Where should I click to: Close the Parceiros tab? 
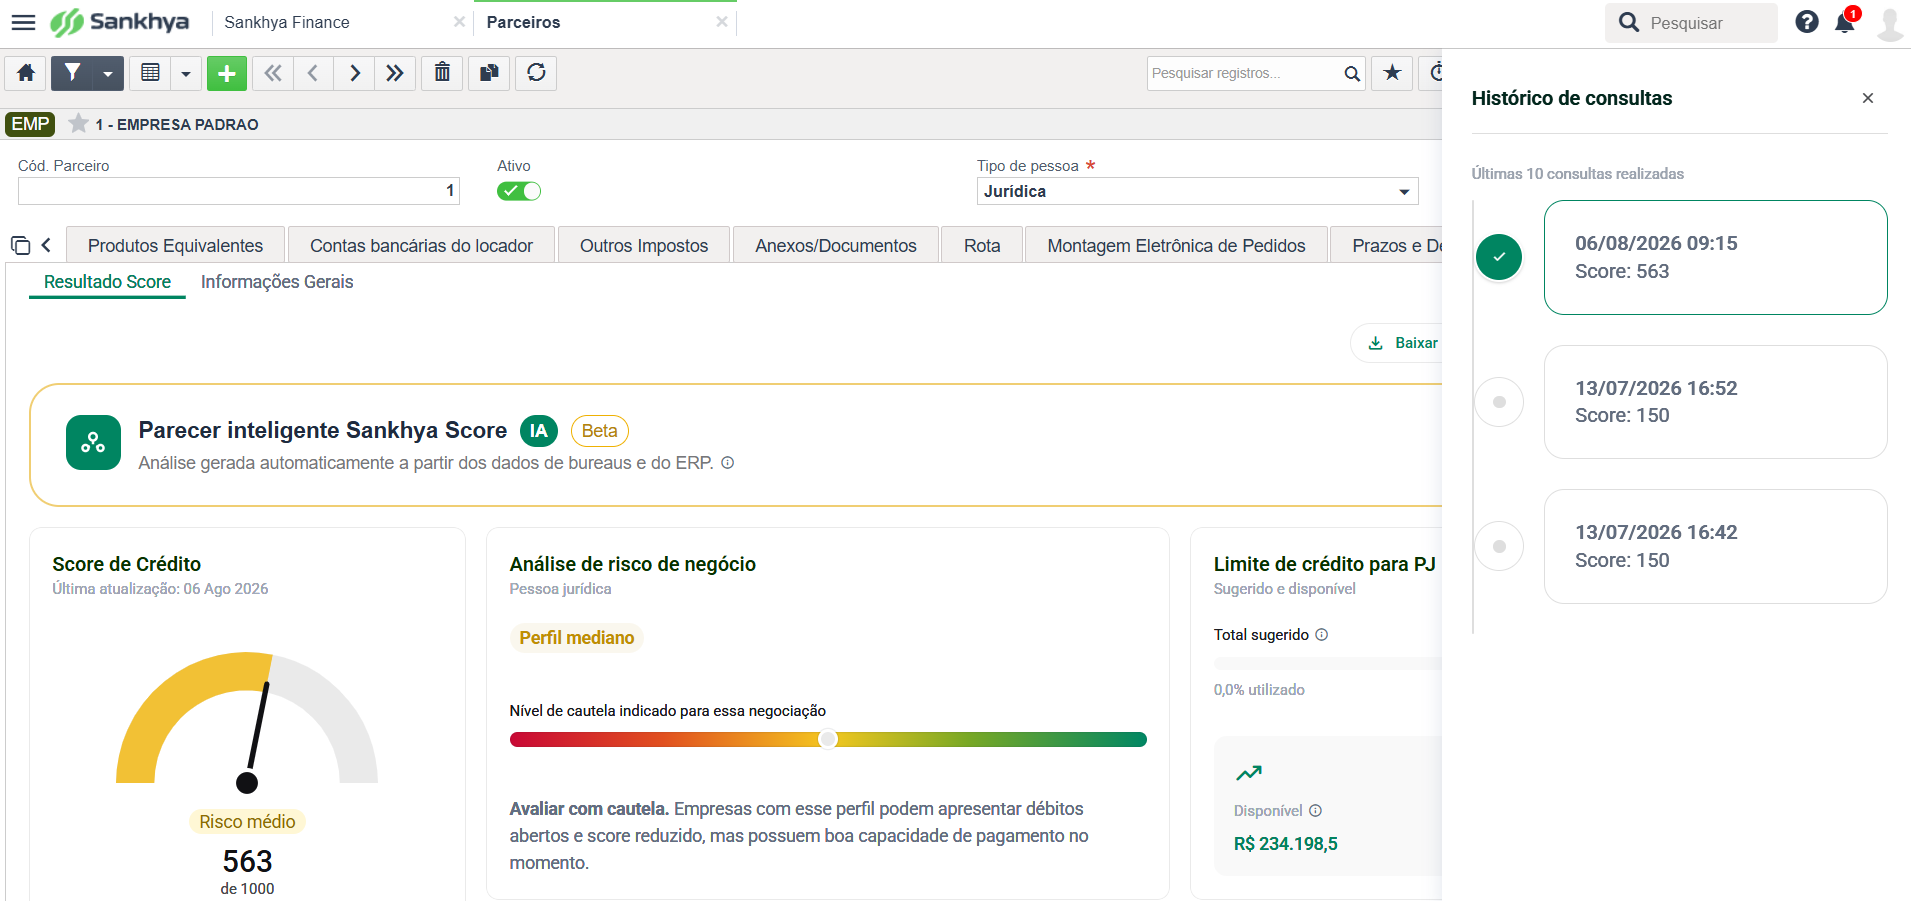[x=722, y=22]
